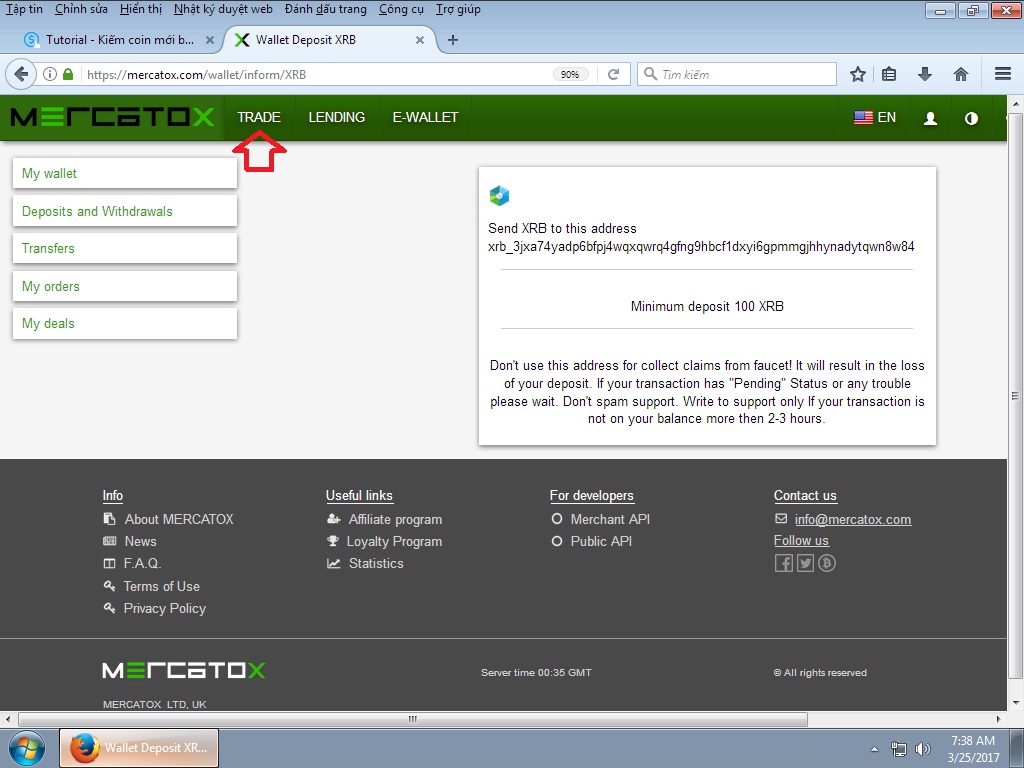Toggle the contrast theme icon

click(971, 118)
